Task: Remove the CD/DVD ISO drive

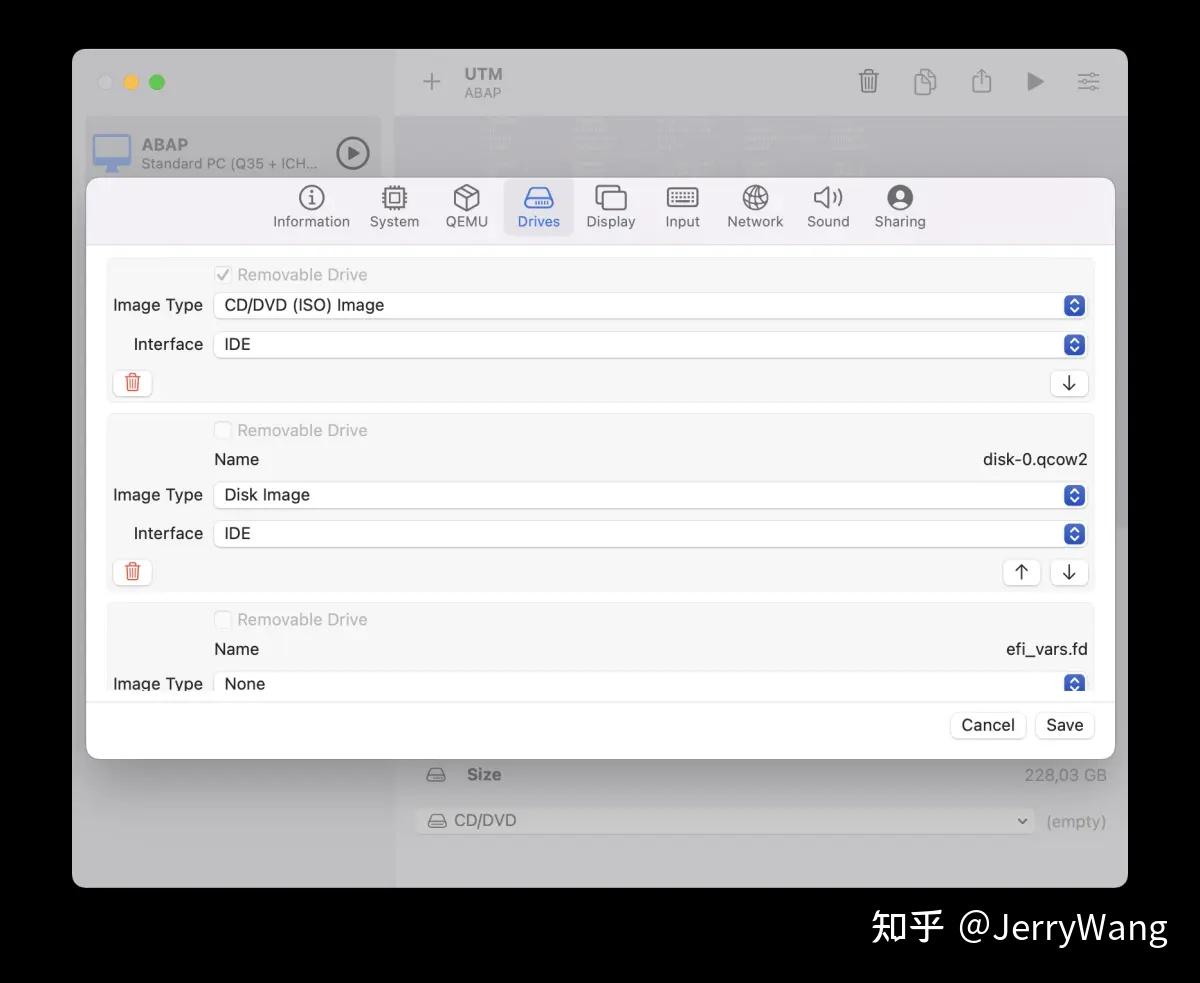Action: 132,383
